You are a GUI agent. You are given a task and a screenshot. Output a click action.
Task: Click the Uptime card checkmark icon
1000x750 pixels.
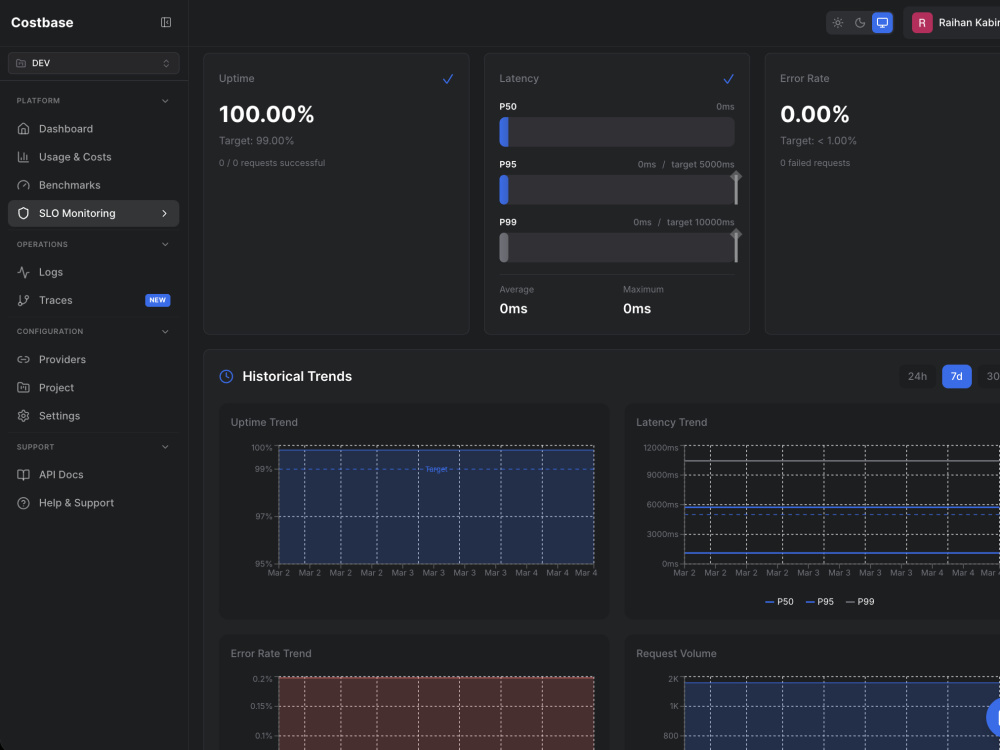click(x=448, y=79)
